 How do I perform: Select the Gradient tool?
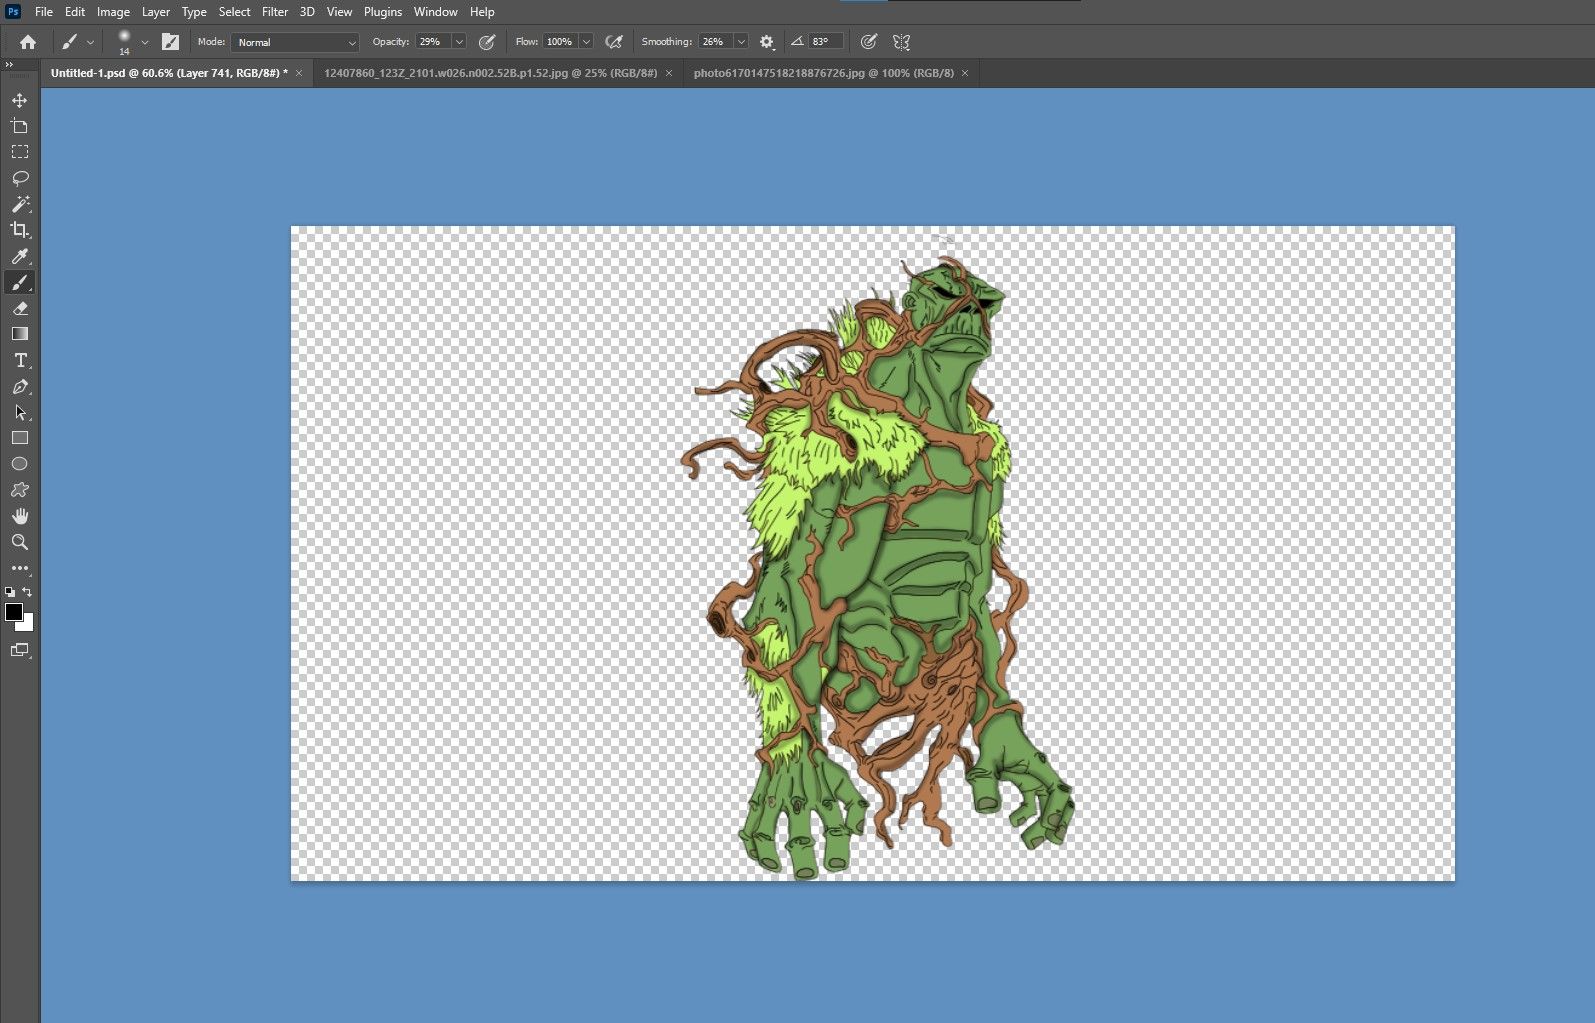click(20, 334)
